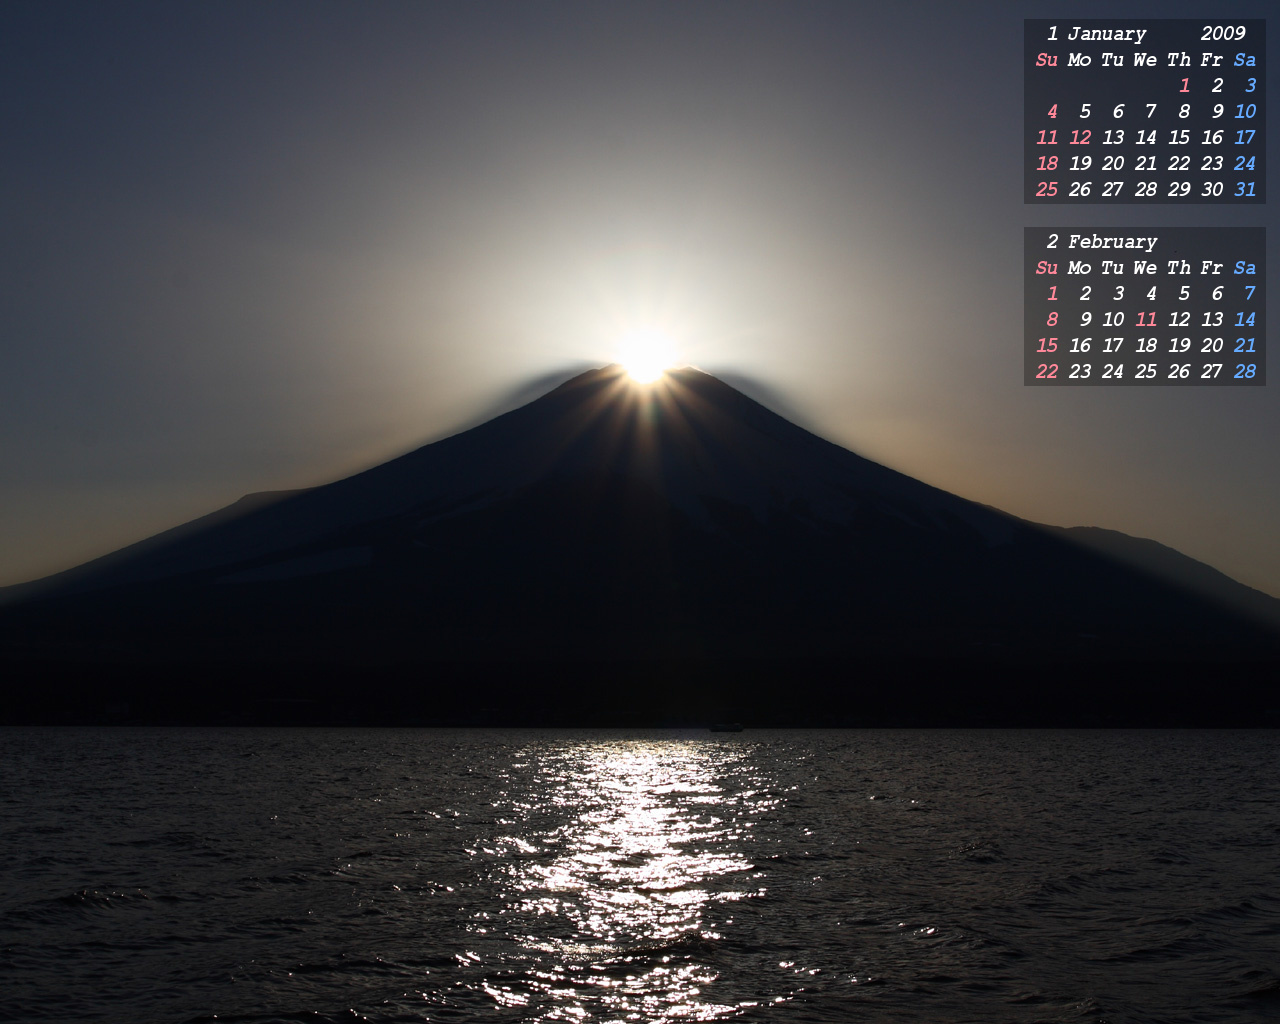Select February 14 Saturday date

pyautogui.click(x=1245, y=320)
